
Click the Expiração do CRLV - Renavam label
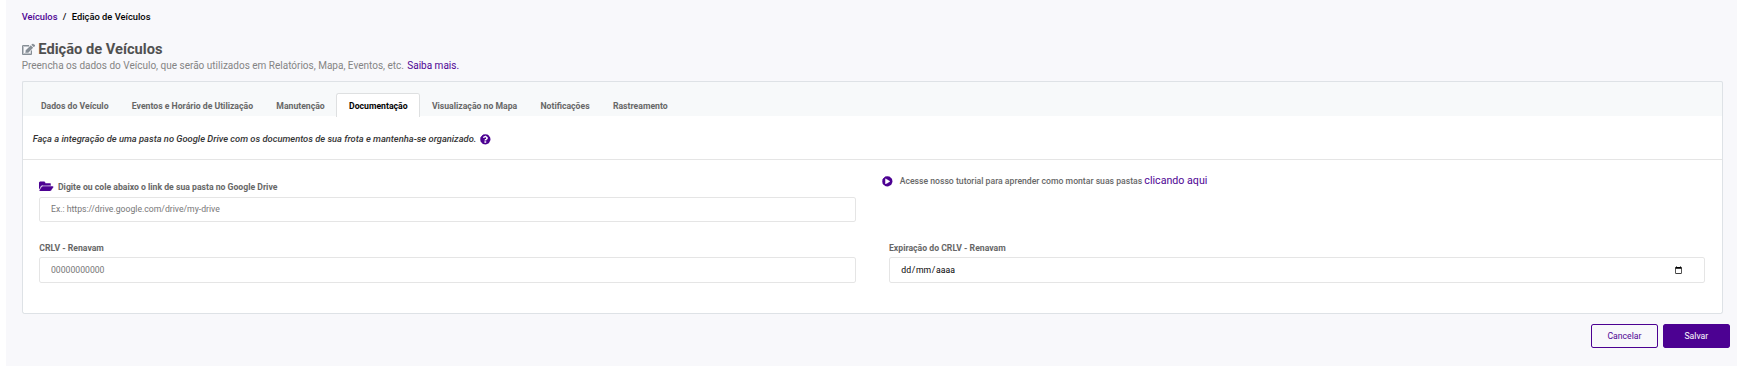click(947, 248)
